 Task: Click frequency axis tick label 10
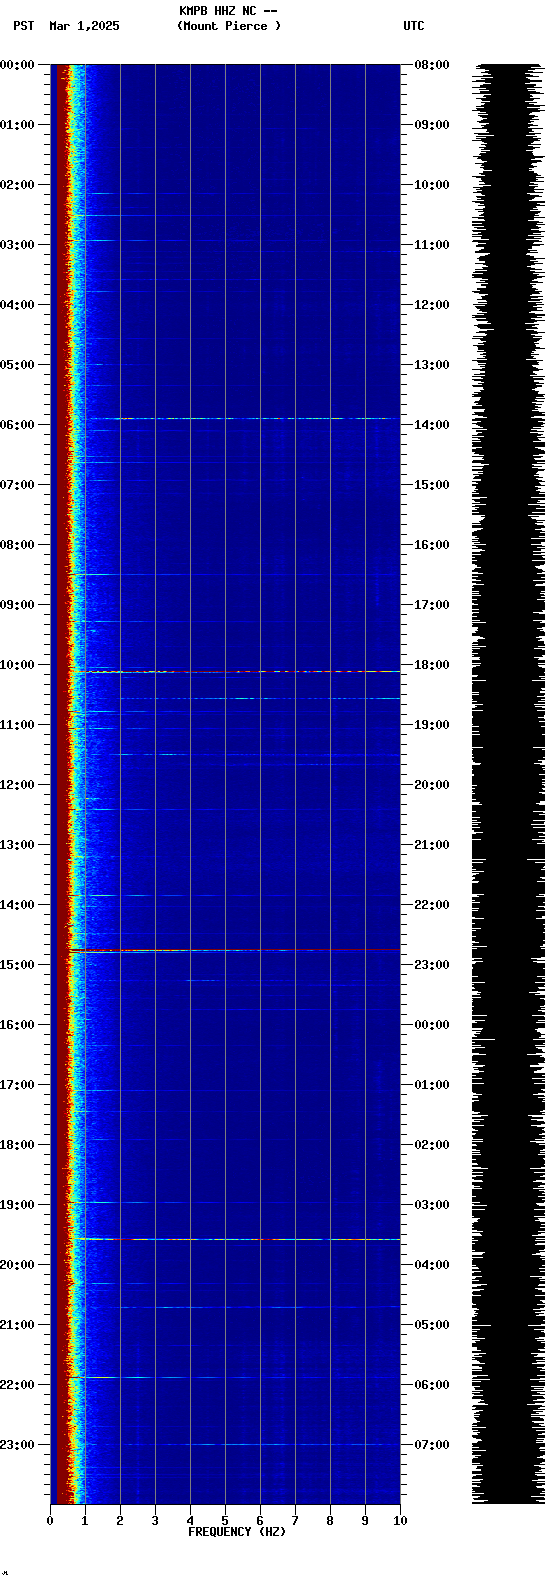[x=400, y=1521]
